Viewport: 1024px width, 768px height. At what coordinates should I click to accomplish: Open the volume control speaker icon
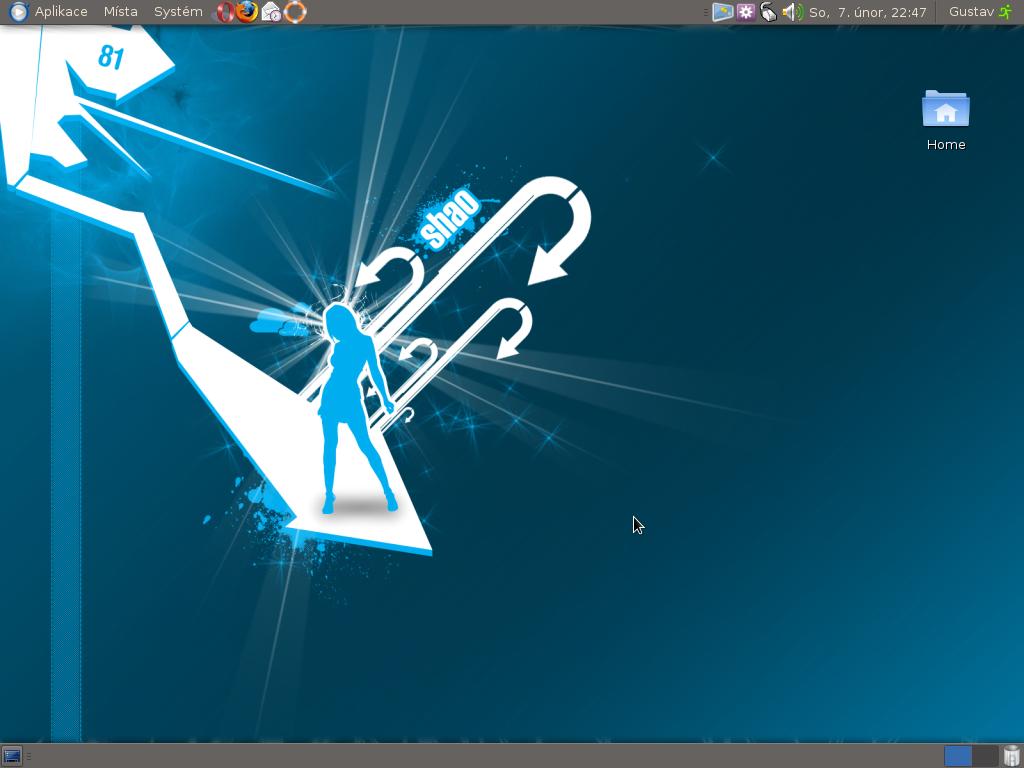pyautogui.click(x=792, y=12)
